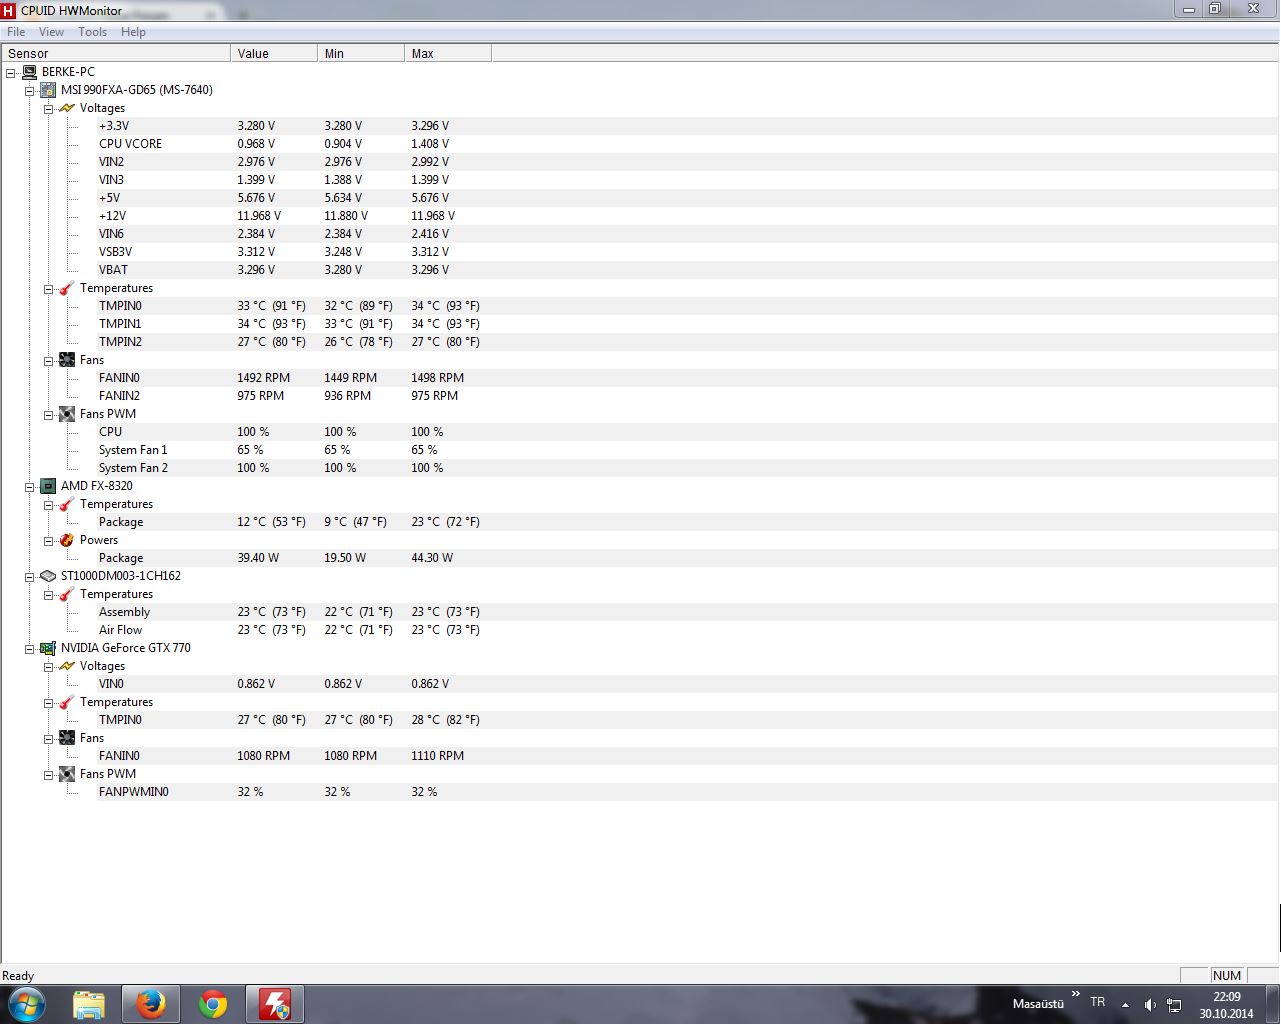Click the 39.40 W package power value
The image size is (1281, 1025).
258,558
